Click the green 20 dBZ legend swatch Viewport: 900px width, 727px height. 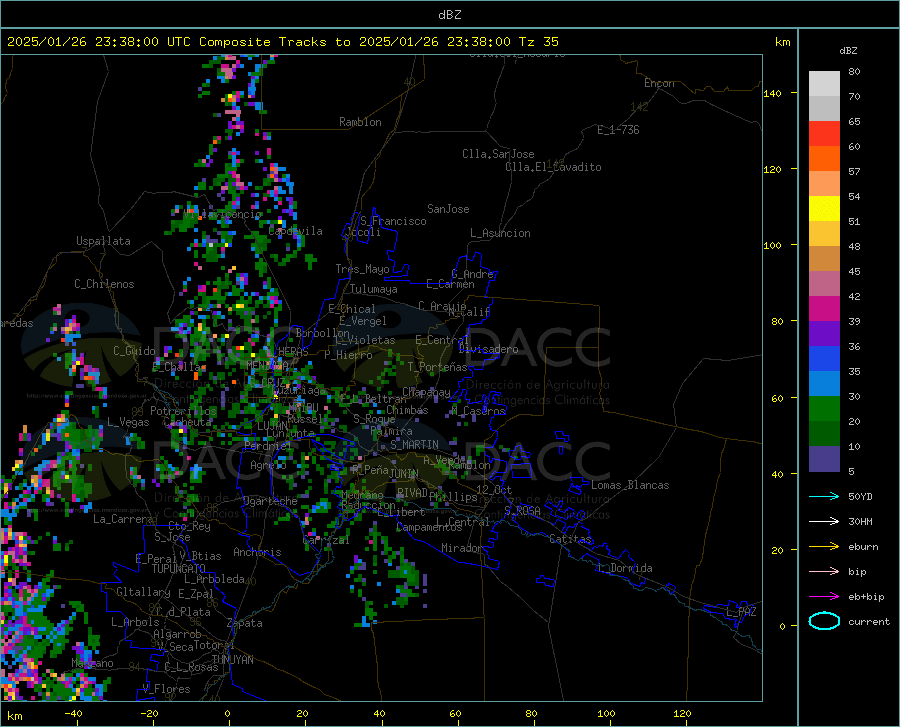pyautogui.click(x=824, y=409)
